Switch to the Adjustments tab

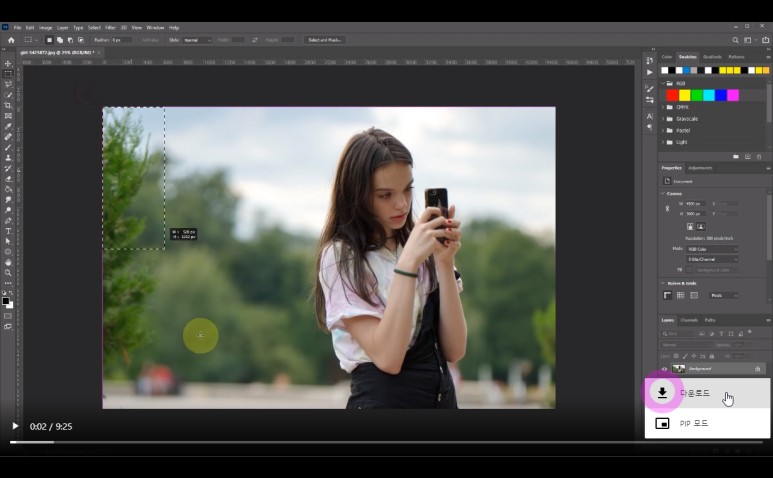700,168
